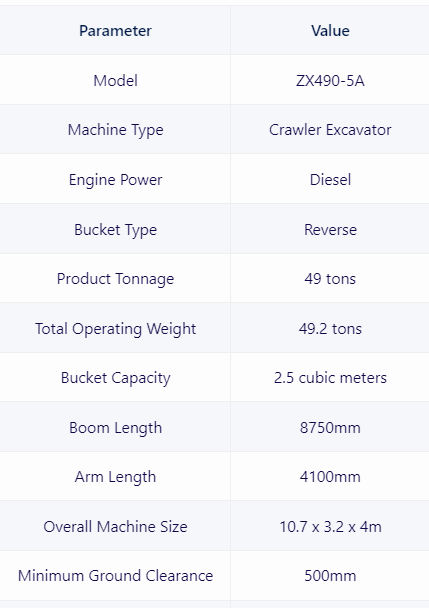Select the 49 tons tonnage value

tap(330, 279)
